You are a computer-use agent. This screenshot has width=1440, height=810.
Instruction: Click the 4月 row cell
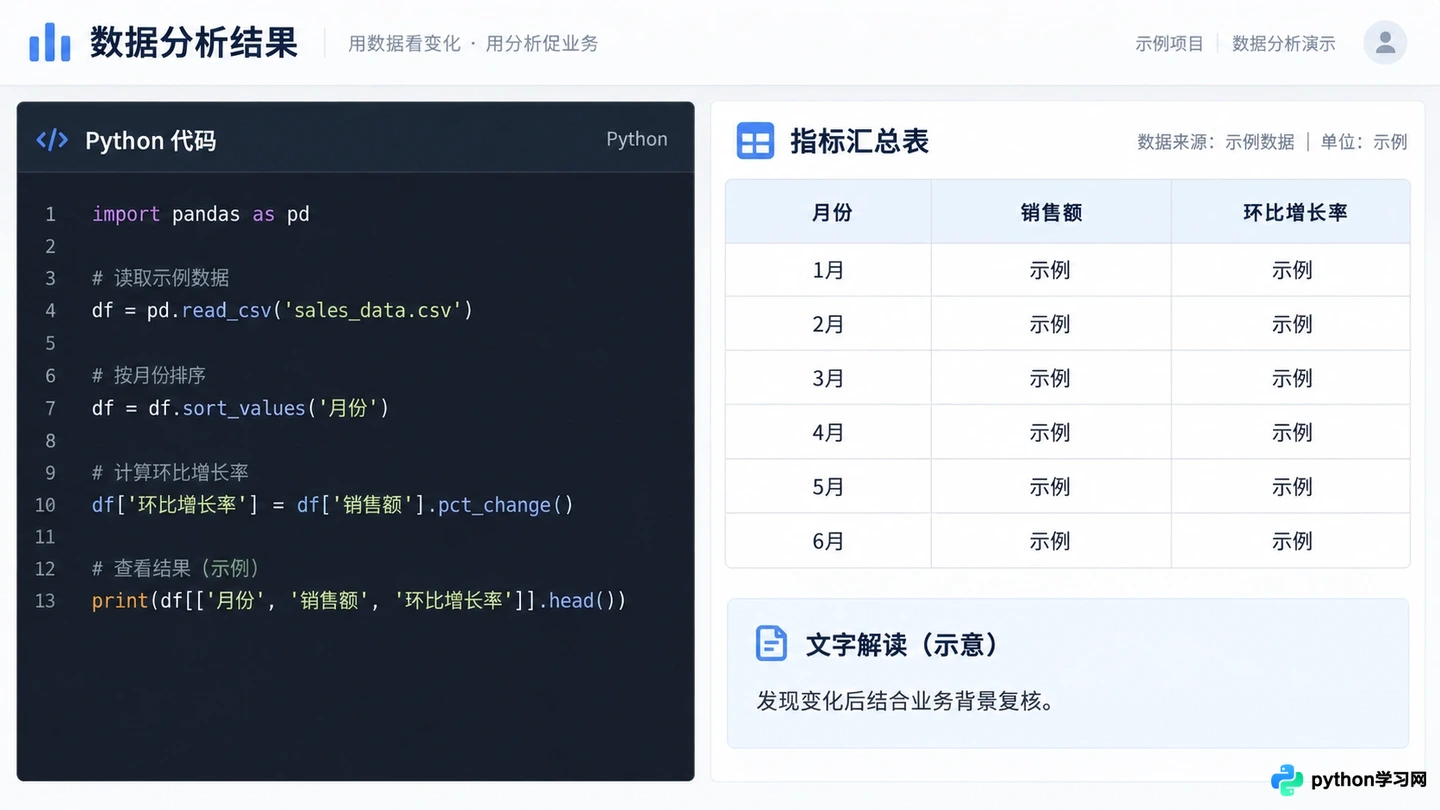pyautogui.click(x=829, y=432)
